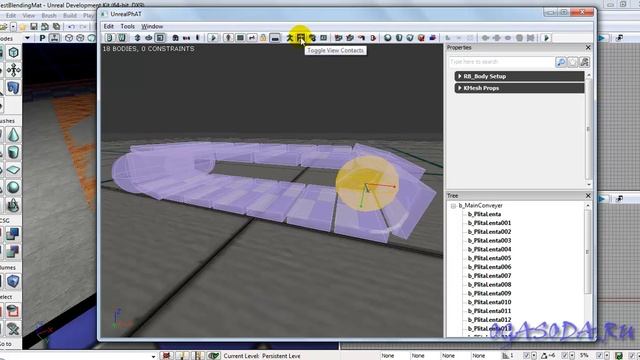The height and width of the screenshot is (360, 640).
Task: Click Current Level Persistent Level text
Action: click(x=262, y=356)
